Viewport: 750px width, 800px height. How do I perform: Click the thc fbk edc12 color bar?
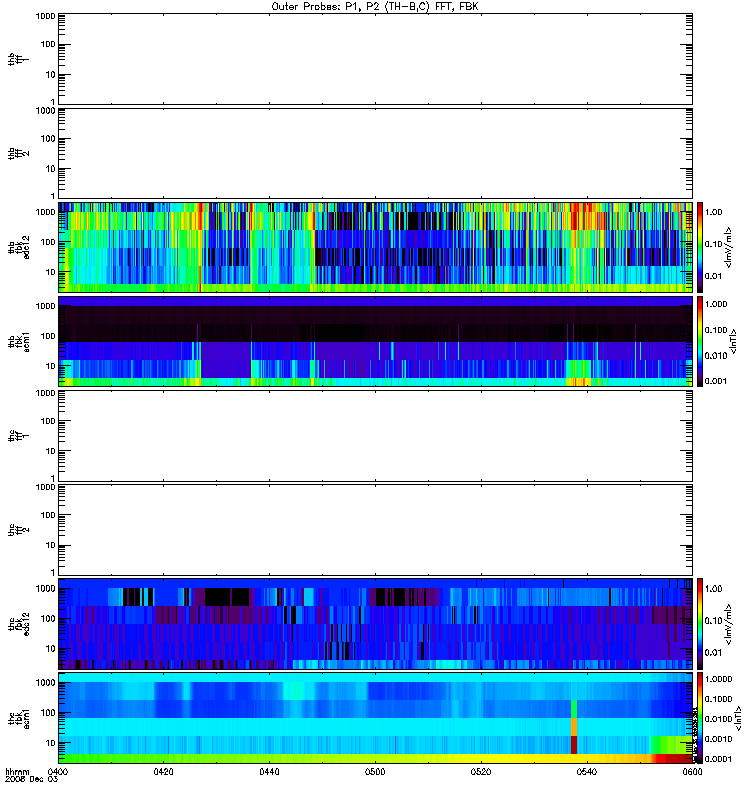click(x=700, y=623)
